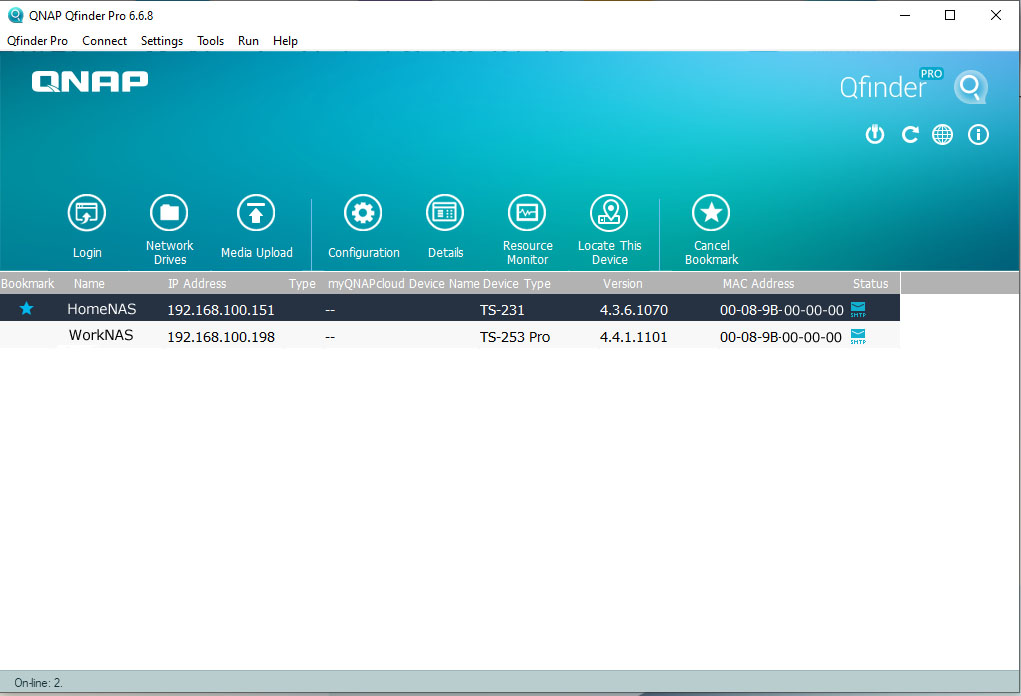The image size is (1021, 696).
Task: Click IP address 192.168.100.151
Action: [x=221, y=310]
